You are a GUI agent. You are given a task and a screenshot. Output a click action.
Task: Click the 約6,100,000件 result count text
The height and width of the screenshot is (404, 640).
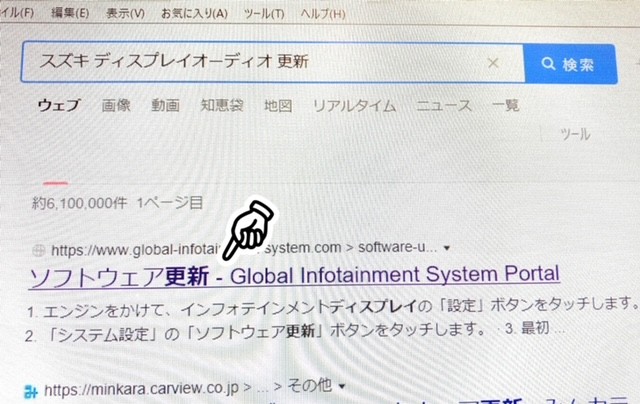tap(79, 203)
